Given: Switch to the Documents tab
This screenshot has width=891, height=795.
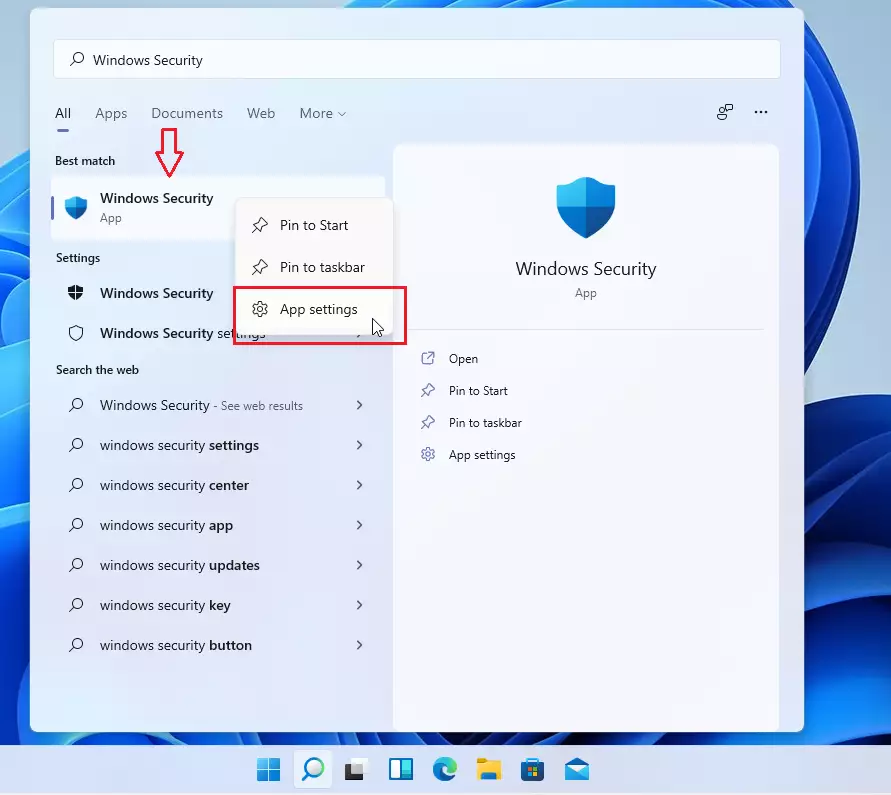Looking at the screenshot, I should pyautogui.click(x=187, y=113).
